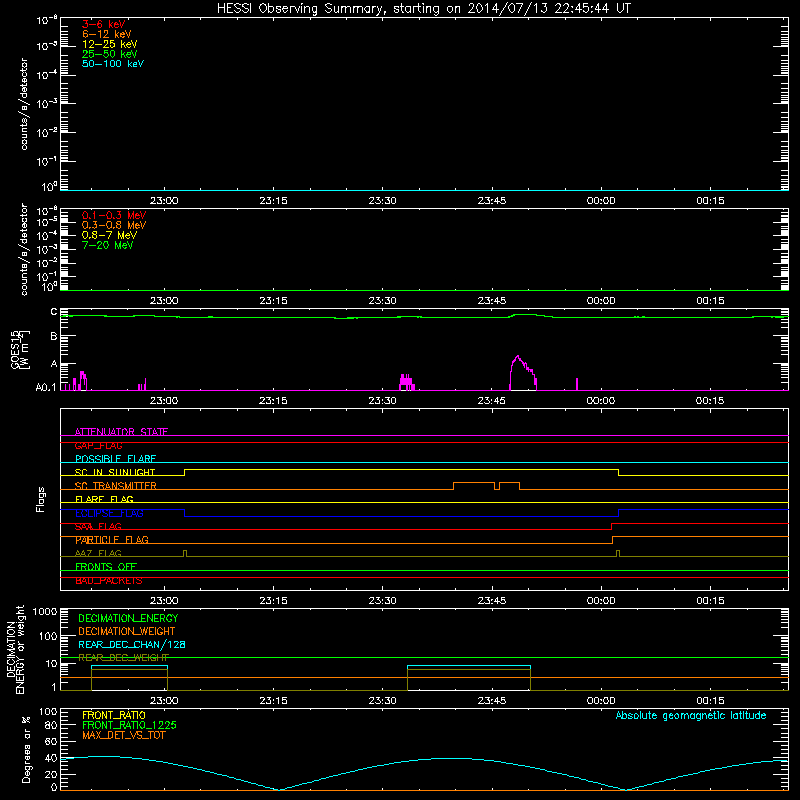Click the GOES15 axis label
This screenshot has height=800, width=800.
(x=21, y=349)
